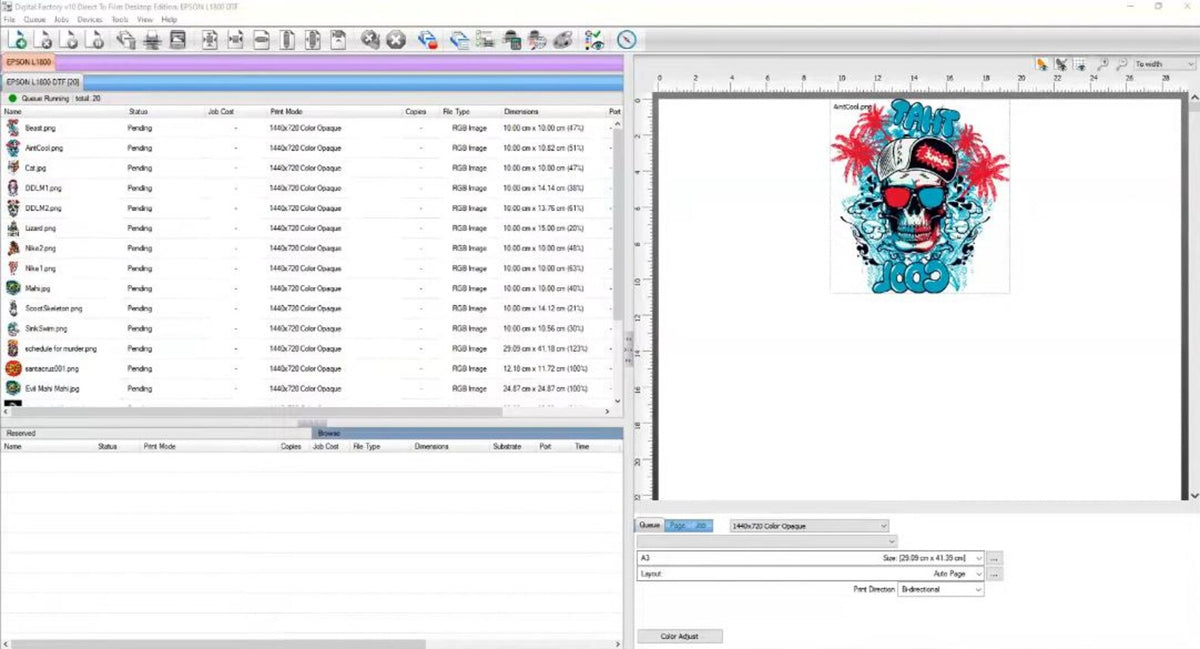This screenshot has width=1200, height=649.
Task: Click the ellipsis button beside Layout
Action: click(x=994, y=574)
